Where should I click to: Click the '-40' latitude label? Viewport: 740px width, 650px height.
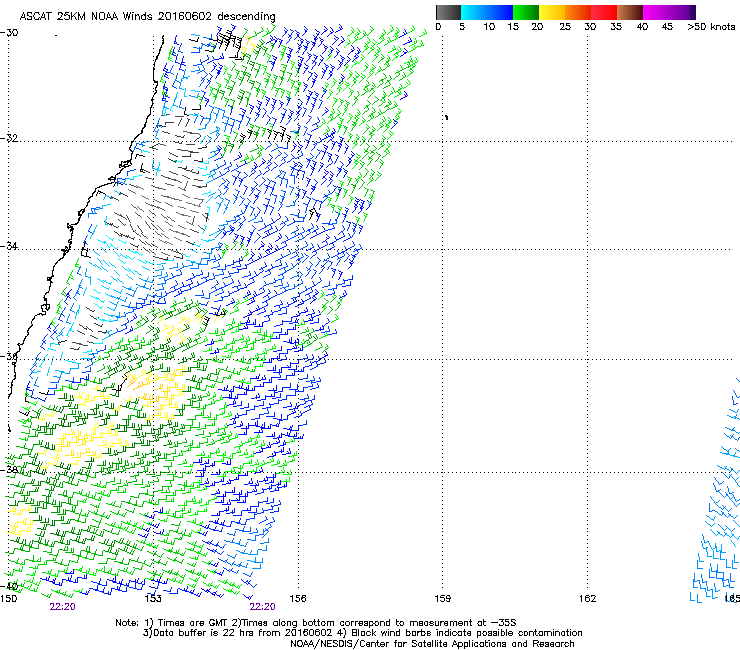tap(9, 586)
